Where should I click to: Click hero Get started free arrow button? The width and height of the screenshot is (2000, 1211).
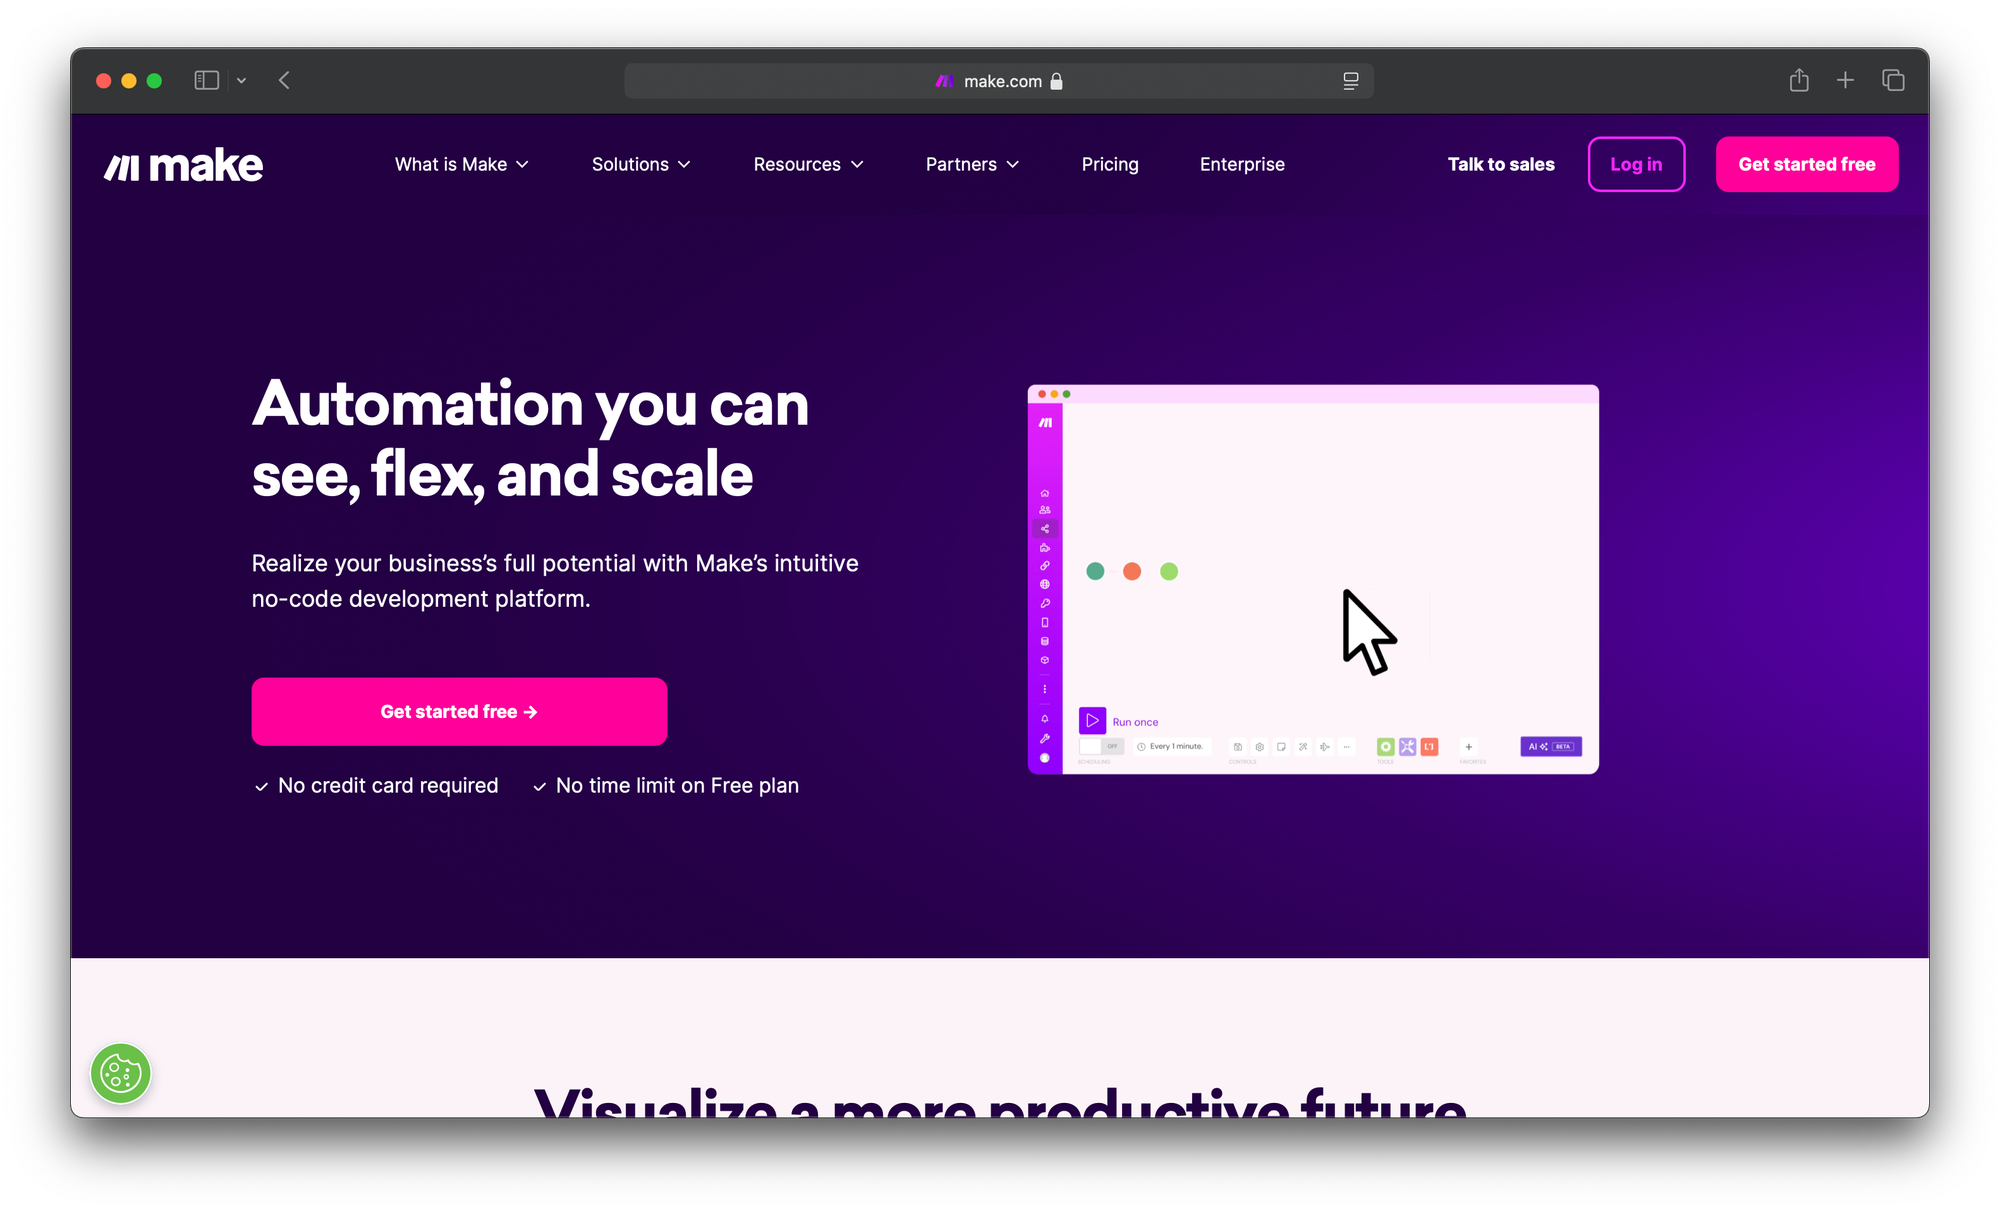[459, 712]
